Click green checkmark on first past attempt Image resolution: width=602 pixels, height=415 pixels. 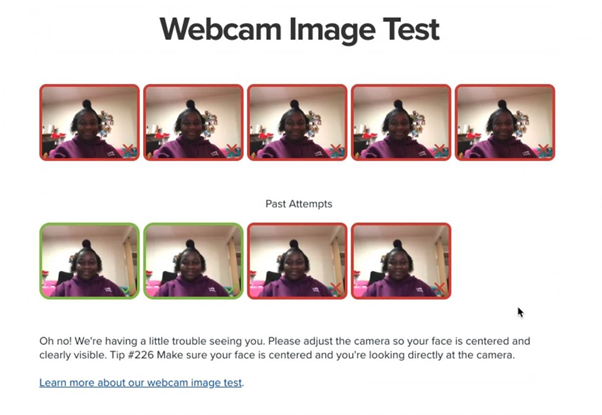point(128,288)
